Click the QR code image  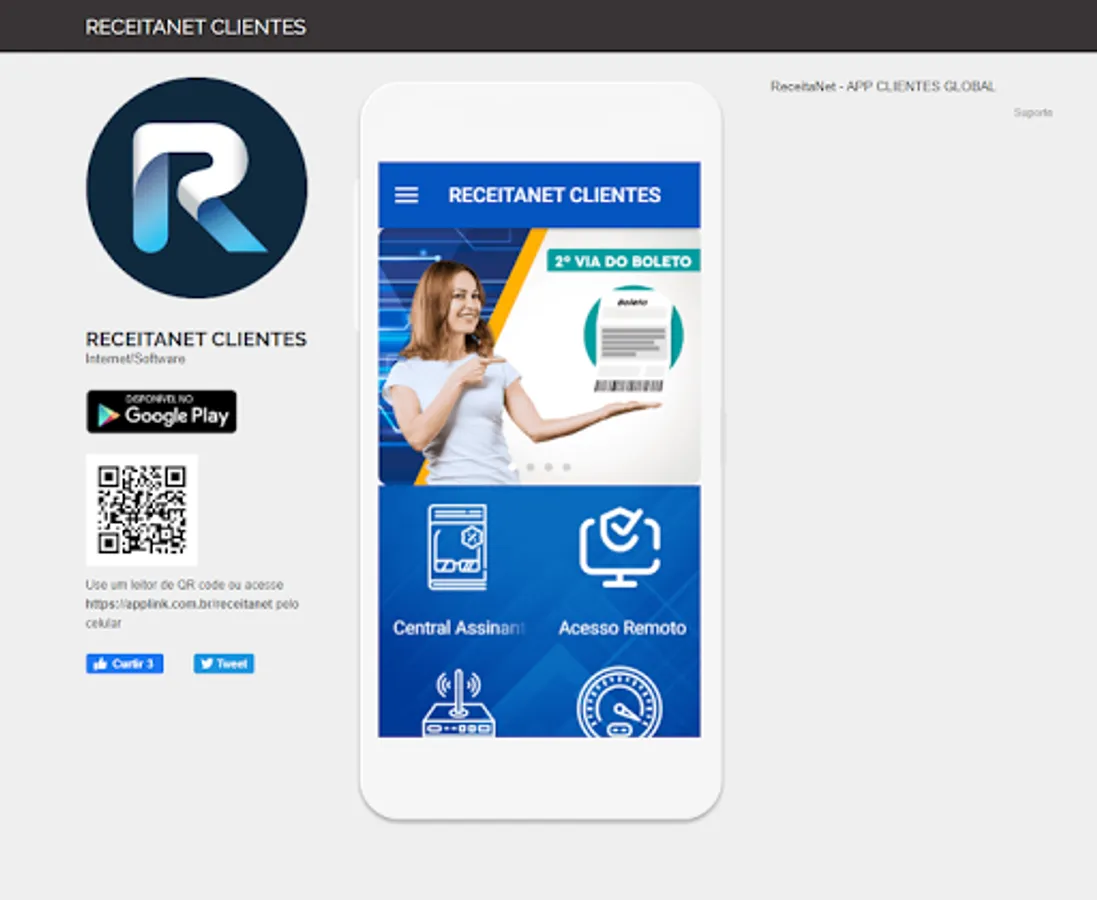tap(141, 509)
